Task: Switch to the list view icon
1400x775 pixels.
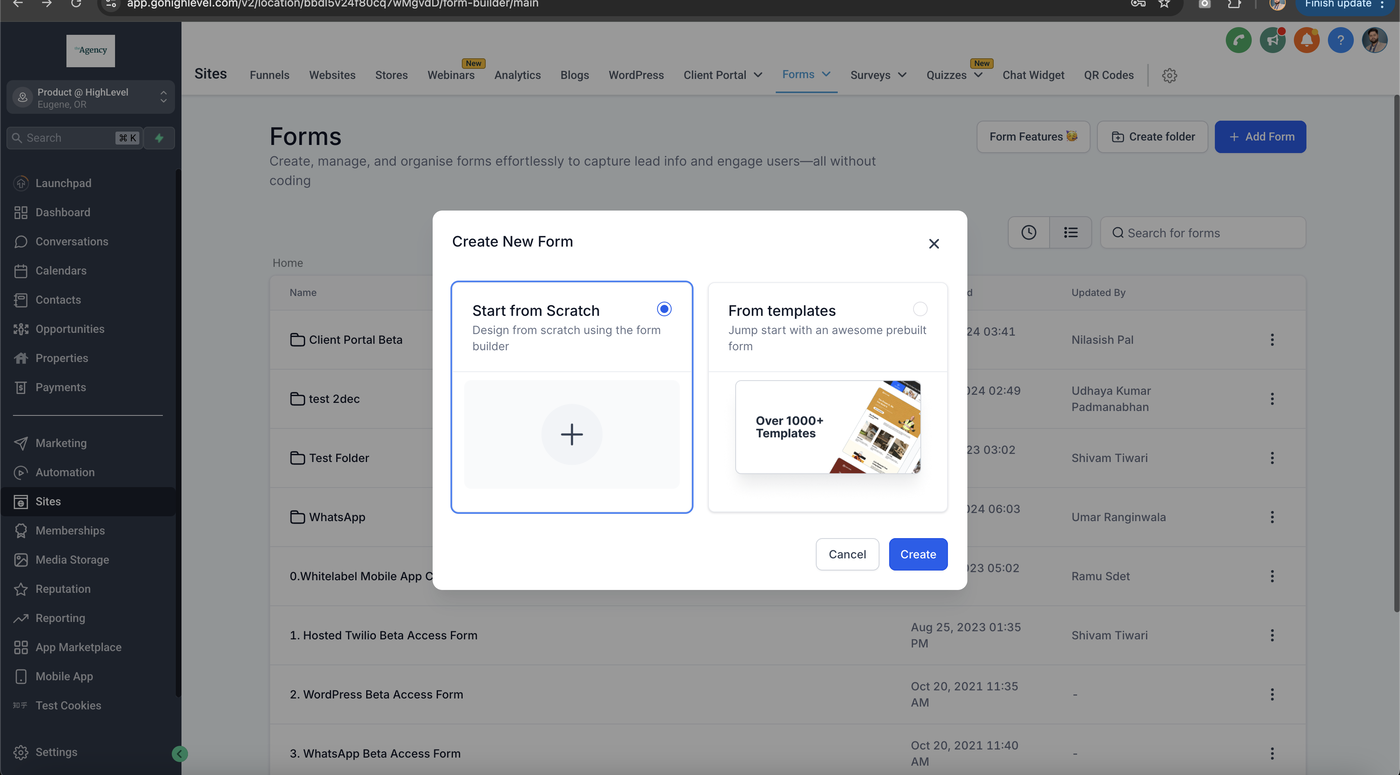Action: coord(1071,233)
